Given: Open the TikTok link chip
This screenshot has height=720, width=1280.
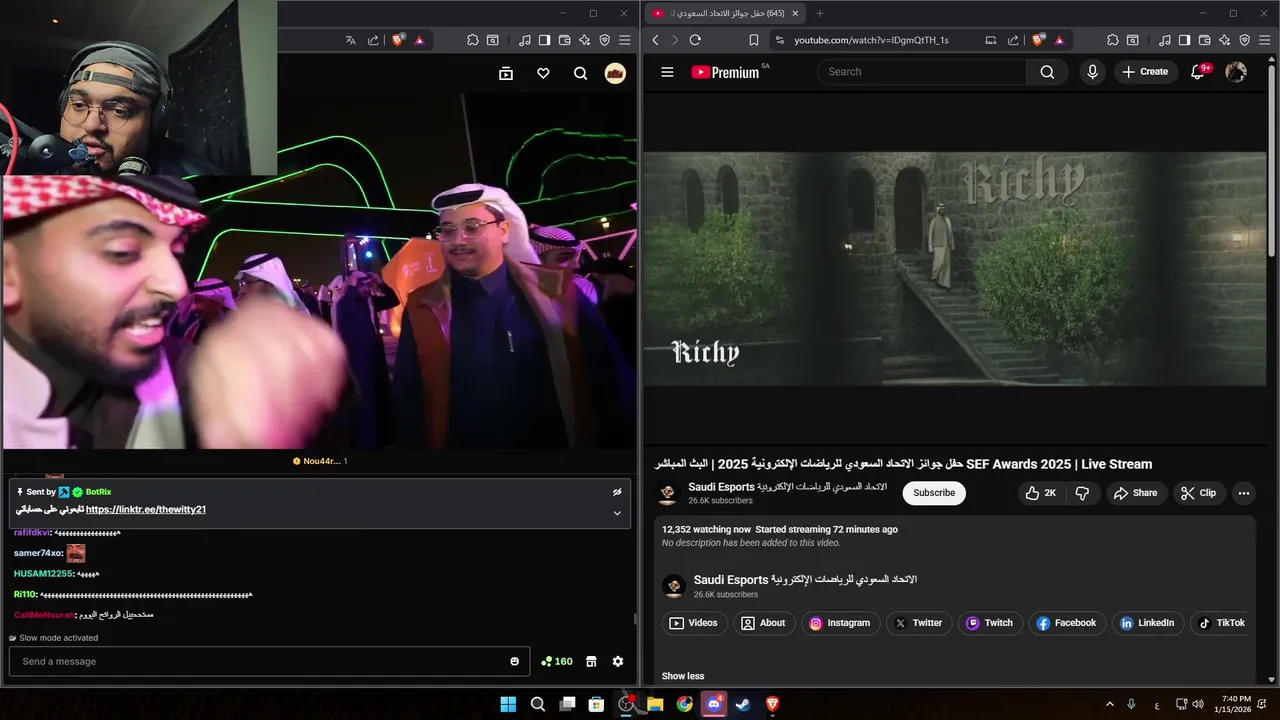Looking at the screenshot, I should point(1220,623).
